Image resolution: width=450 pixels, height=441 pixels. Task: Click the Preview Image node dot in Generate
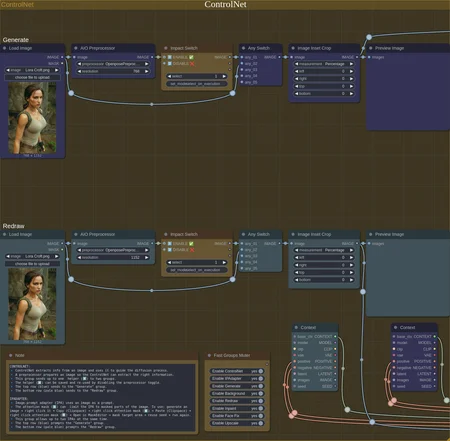click(370, 48)
